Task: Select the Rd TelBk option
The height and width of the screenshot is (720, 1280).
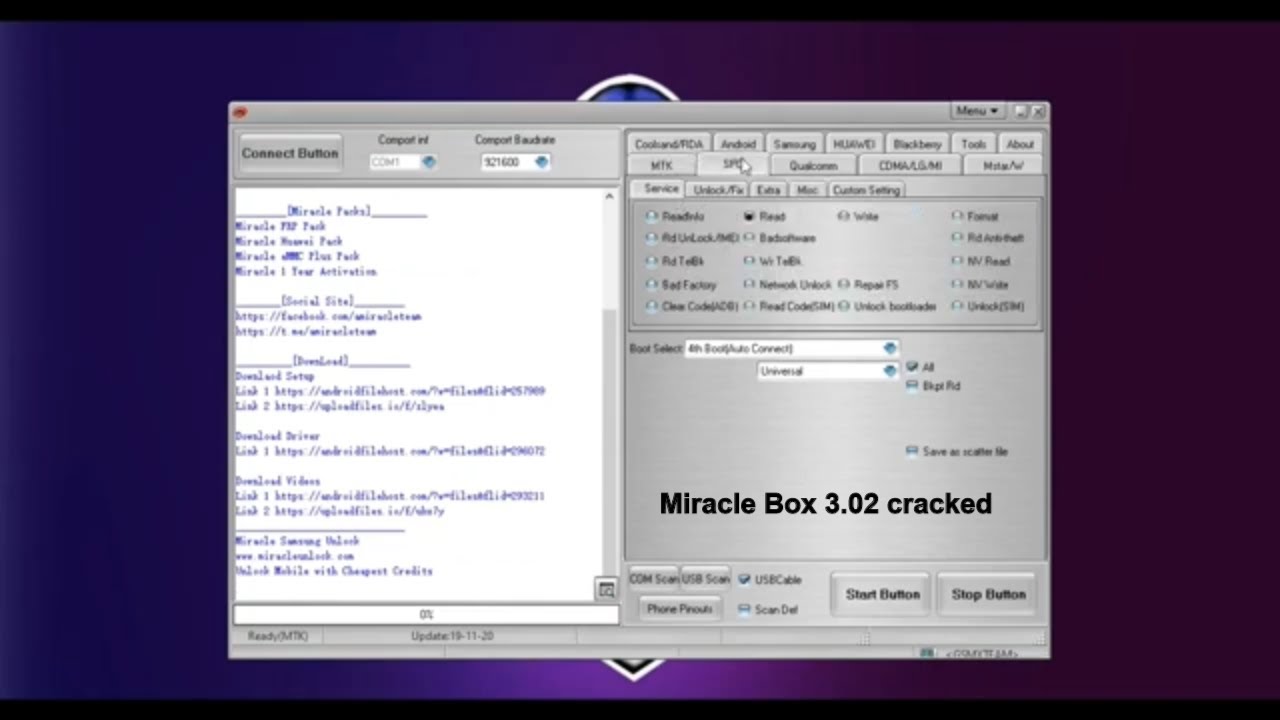Action: tap(675, 261)
